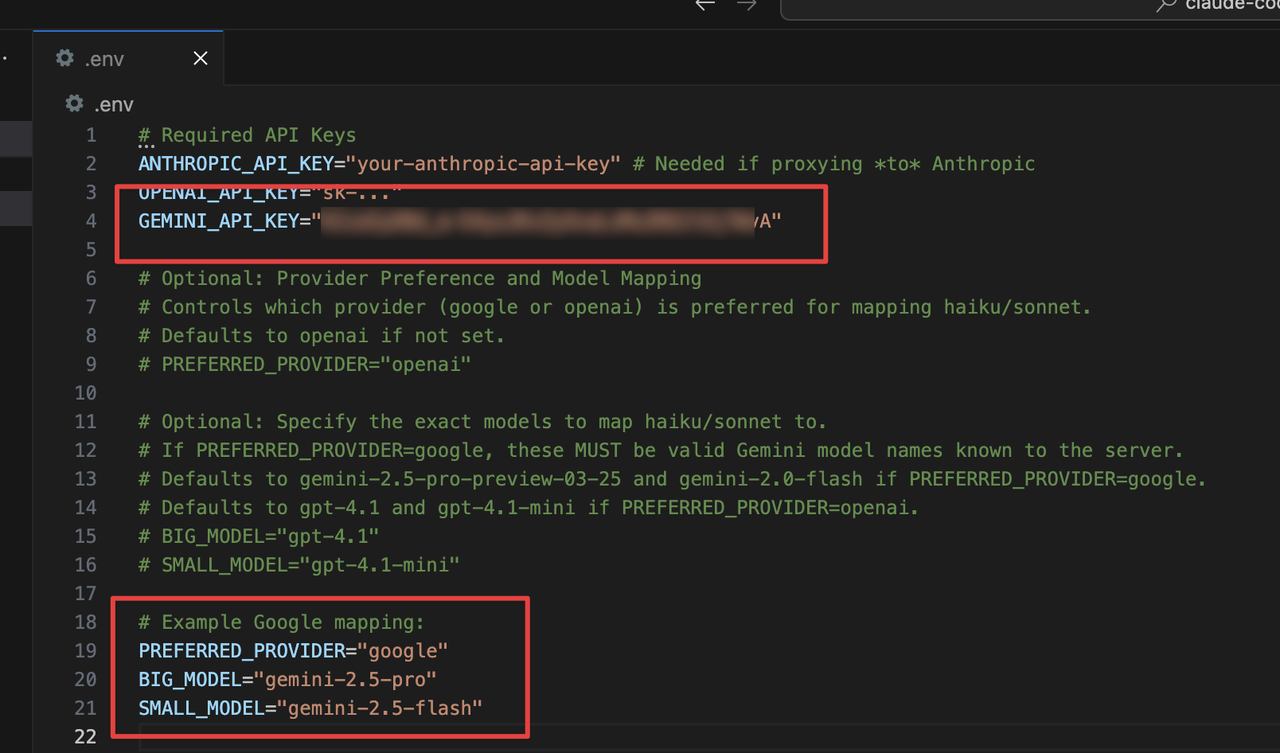Click the comment # Example Google mapping:
Screen dimensions: 1280x753
(280, 621)
